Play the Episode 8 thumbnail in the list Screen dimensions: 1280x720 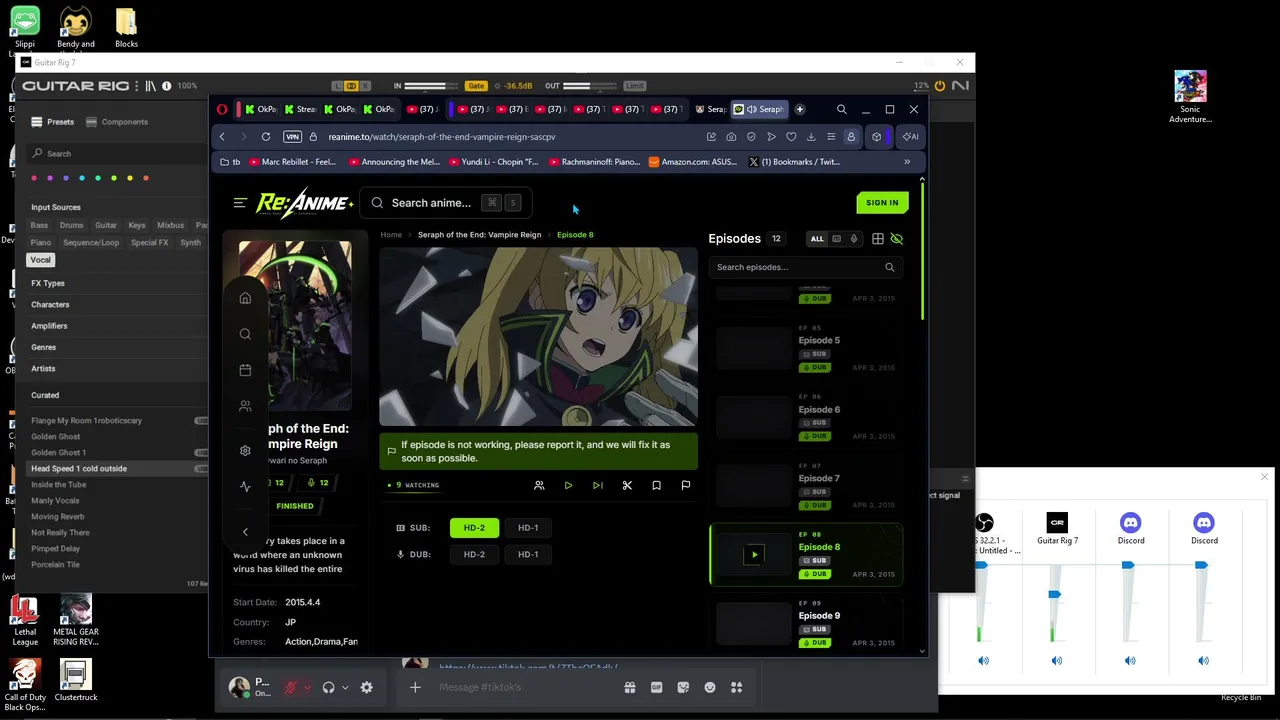754,554
